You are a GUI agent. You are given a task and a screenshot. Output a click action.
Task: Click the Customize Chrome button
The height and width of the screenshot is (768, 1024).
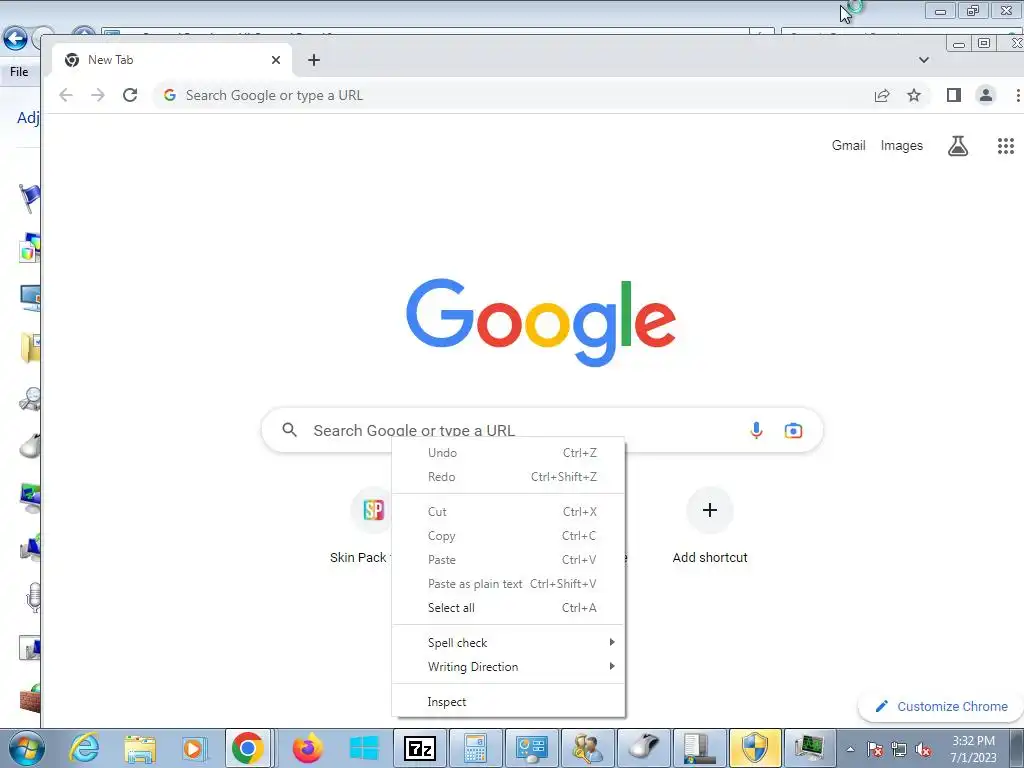pyautogui.click(x=942, y=707)
